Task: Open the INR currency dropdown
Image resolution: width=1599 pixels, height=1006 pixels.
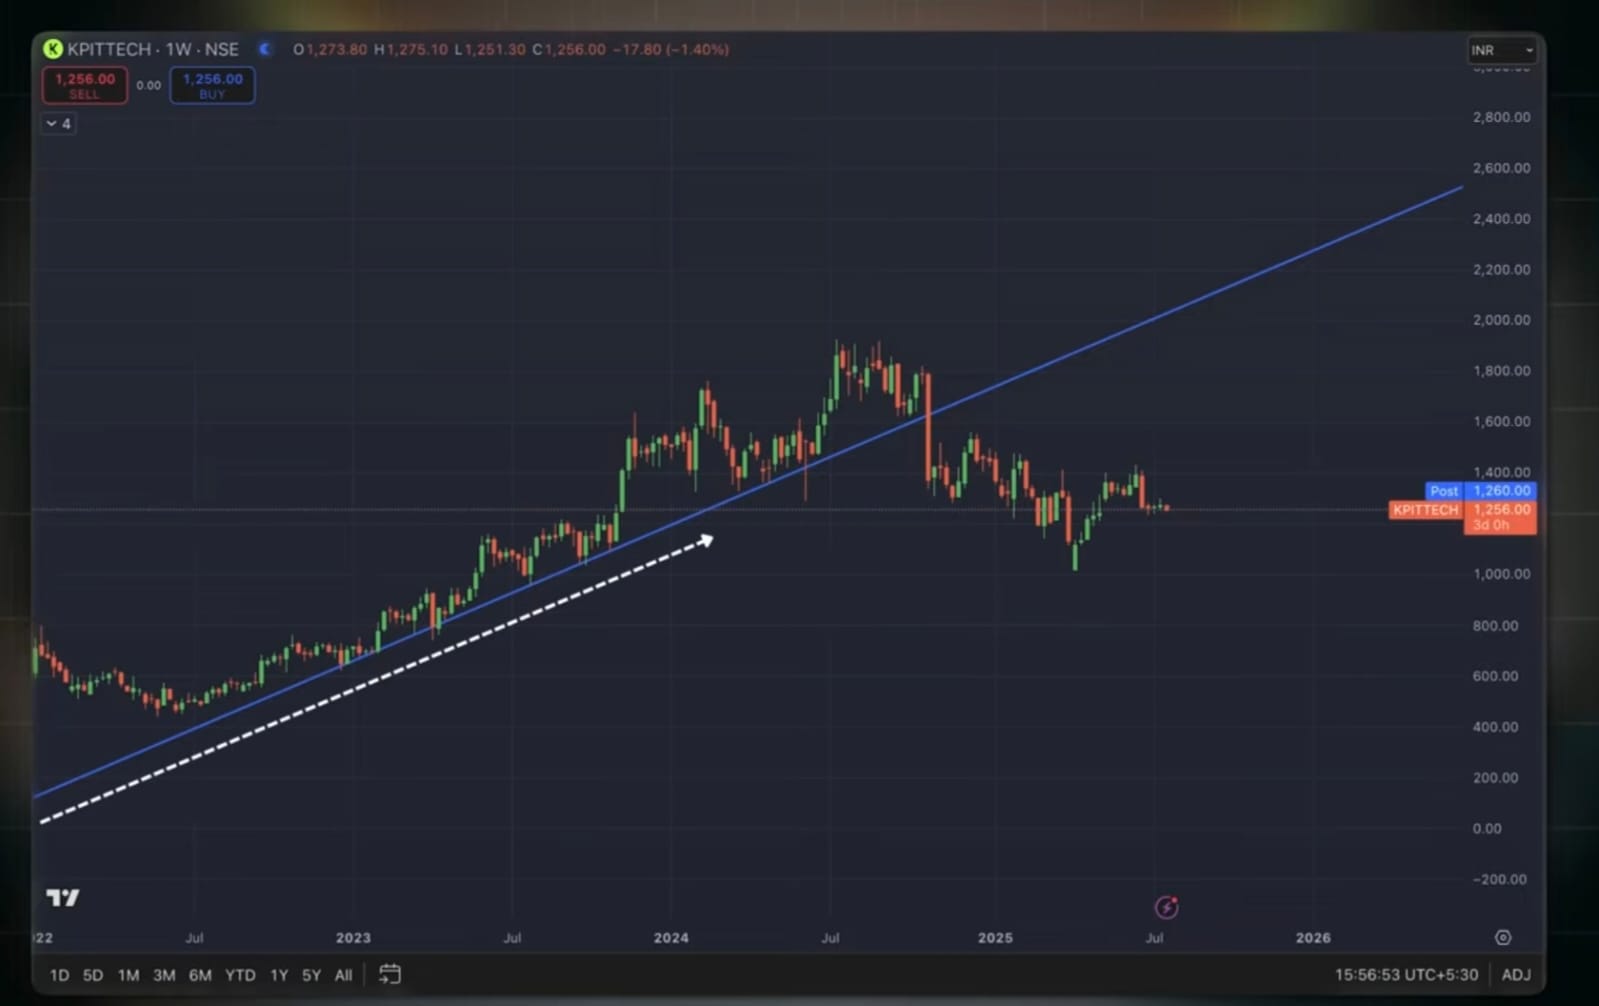Action: click(x=1501, y=50)
